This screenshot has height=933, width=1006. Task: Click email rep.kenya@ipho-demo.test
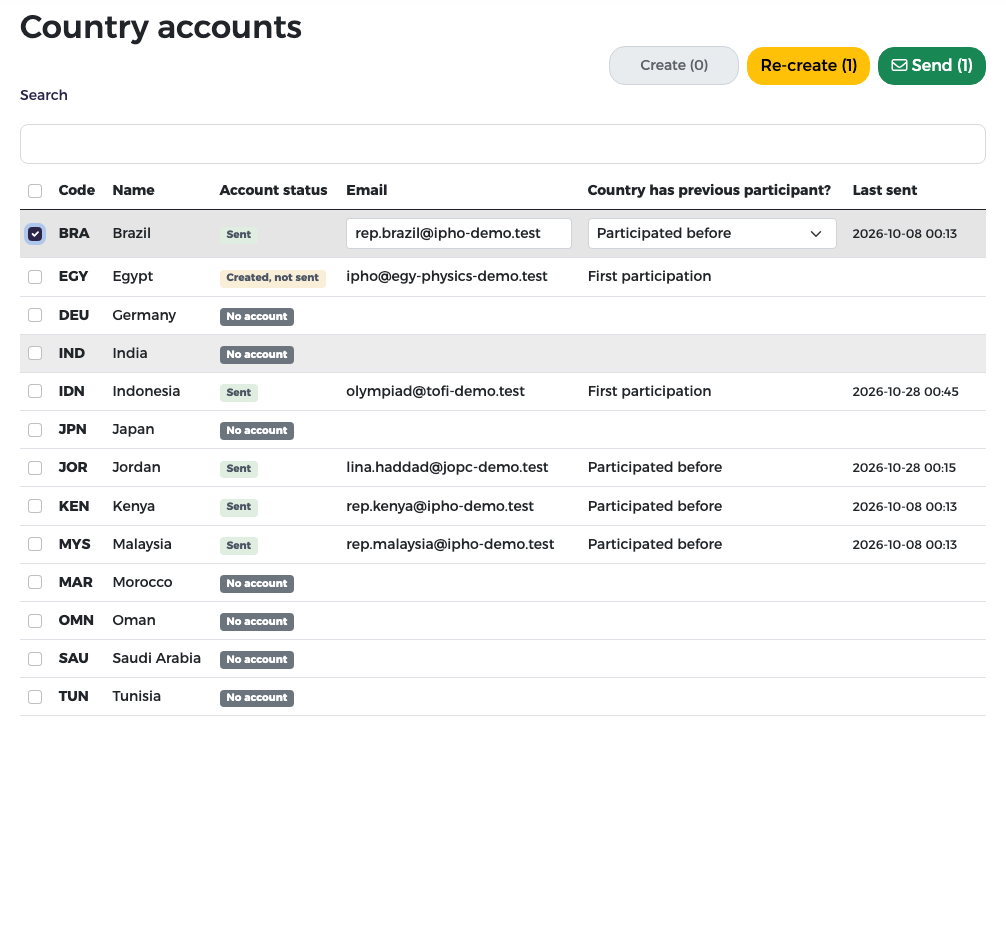[x=439, y=506]
